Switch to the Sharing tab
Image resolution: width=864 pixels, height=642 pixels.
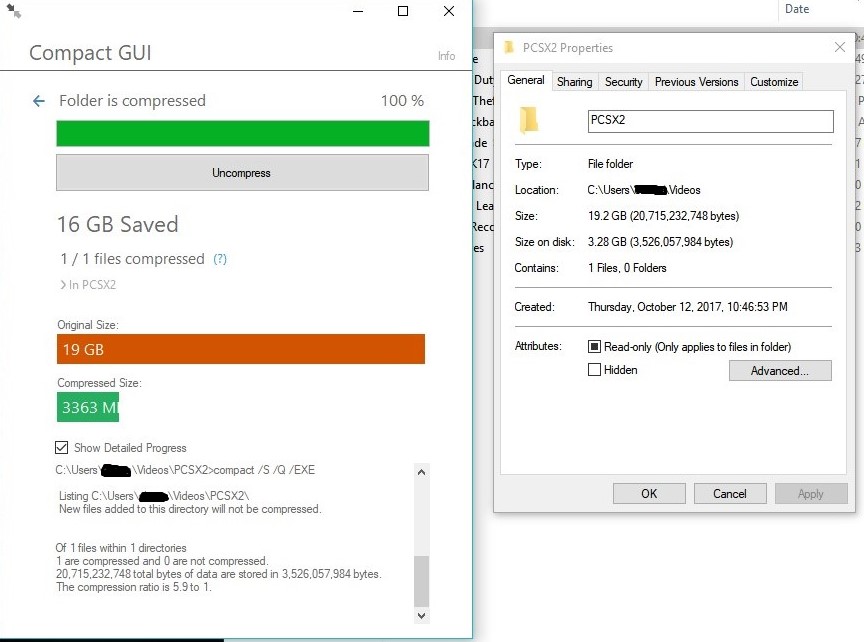click(575, 81)
